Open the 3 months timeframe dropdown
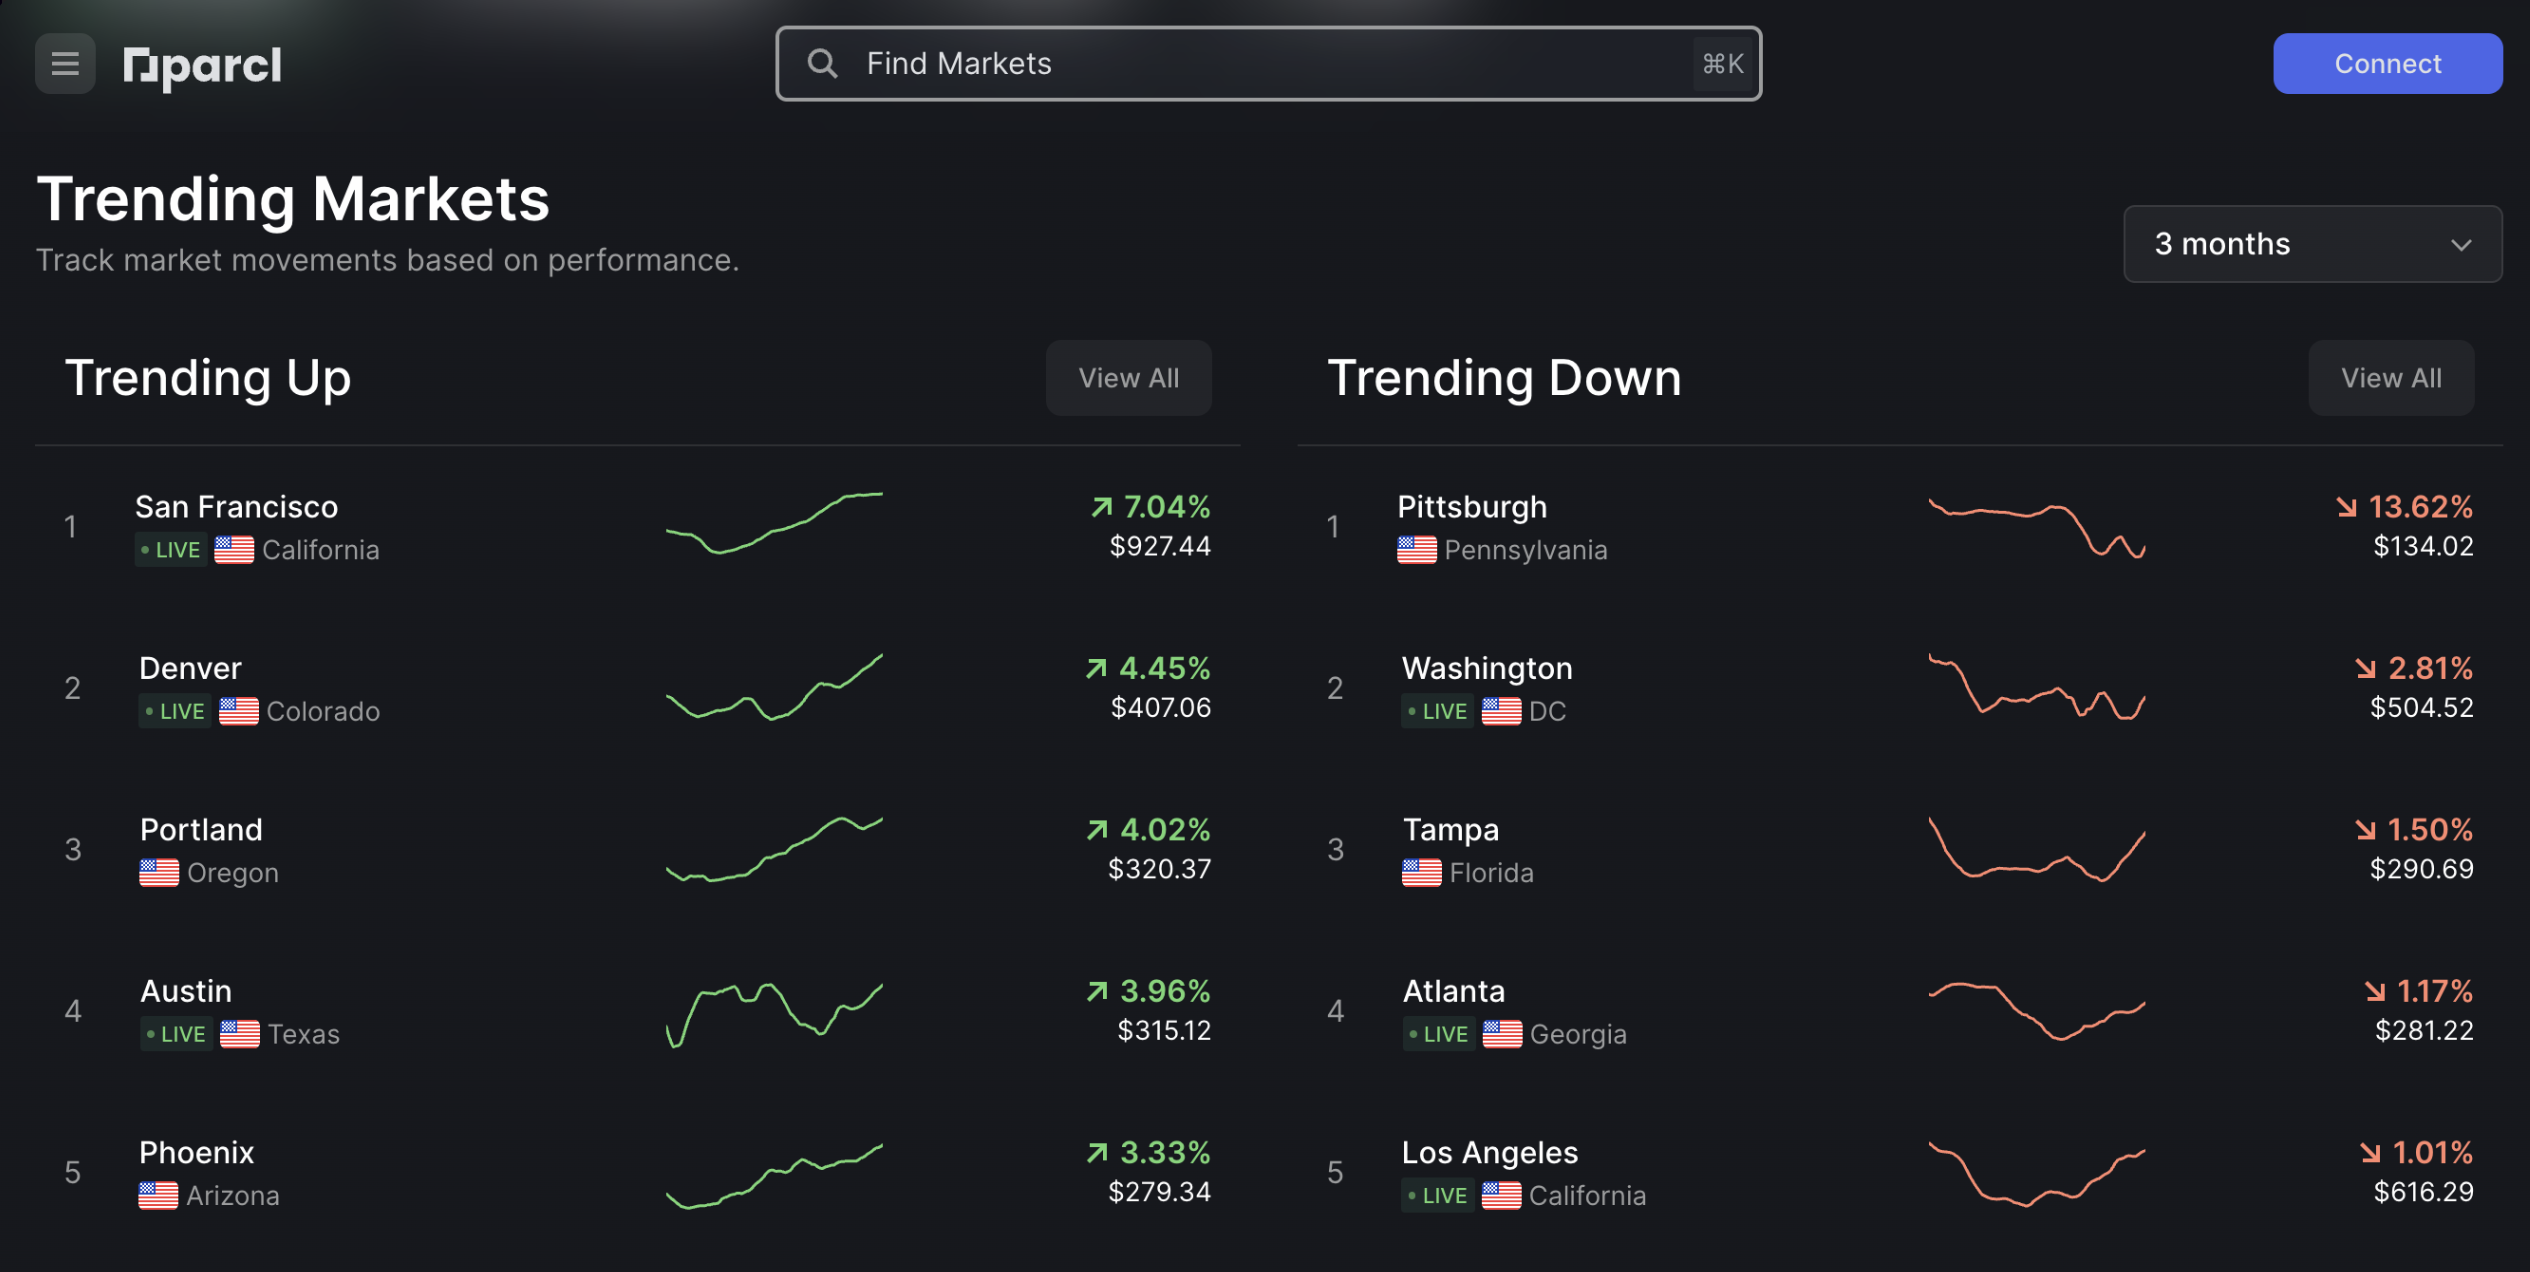The image size is (2530, 1272). (x=2311, y=244)
